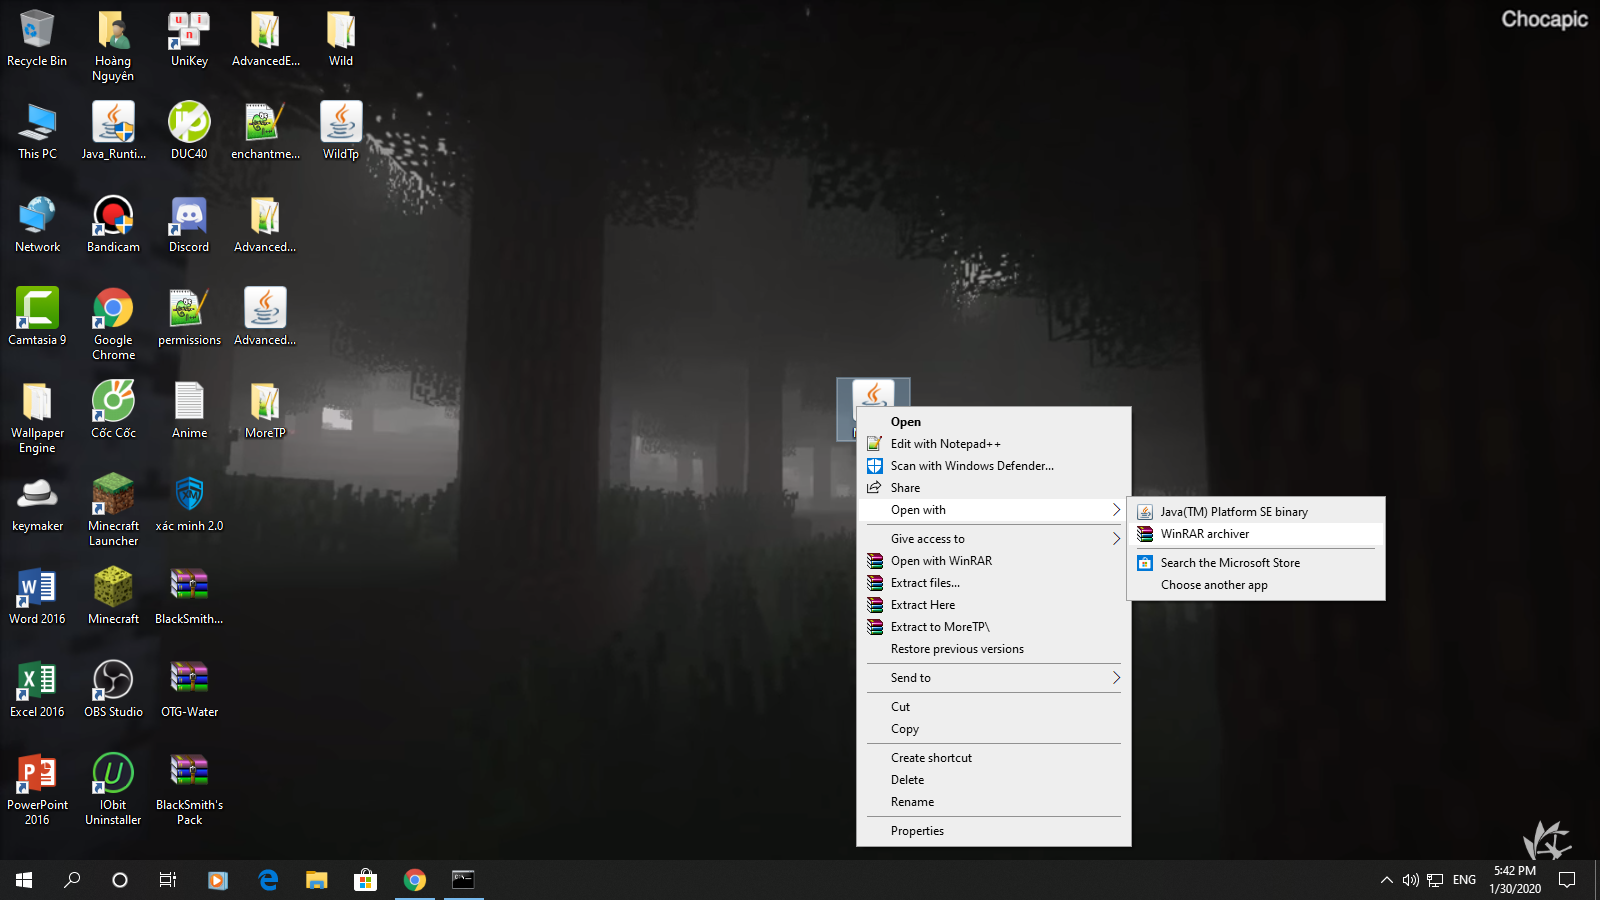Open Google Chrome from the taskbar
This screenshot has width=1600, height=900.
tap(414, 880)
